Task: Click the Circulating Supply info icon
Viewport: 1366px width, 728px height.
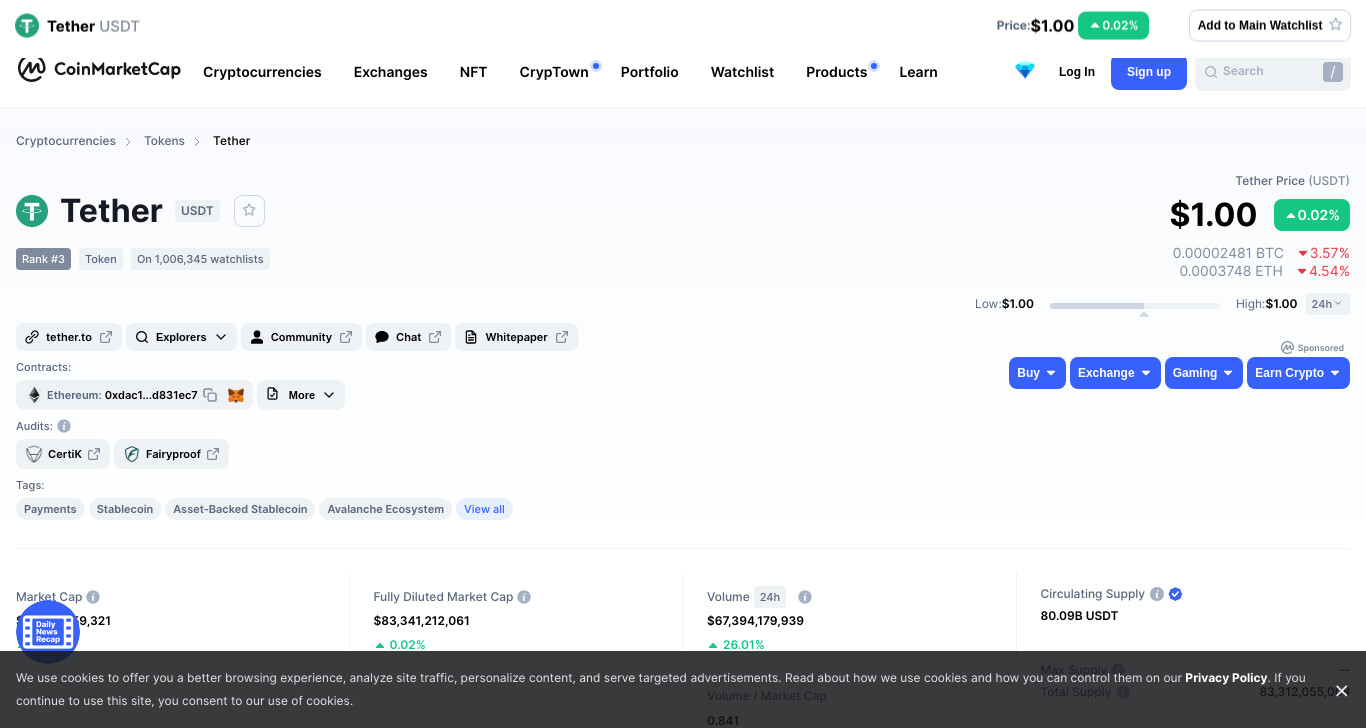Action: [x=1157, y=594]
